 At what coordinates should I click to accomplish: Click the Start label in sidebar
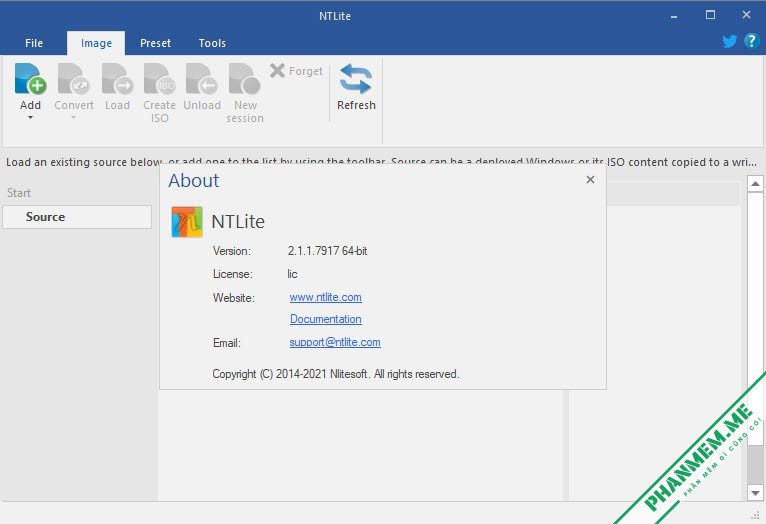coord(19,193)
